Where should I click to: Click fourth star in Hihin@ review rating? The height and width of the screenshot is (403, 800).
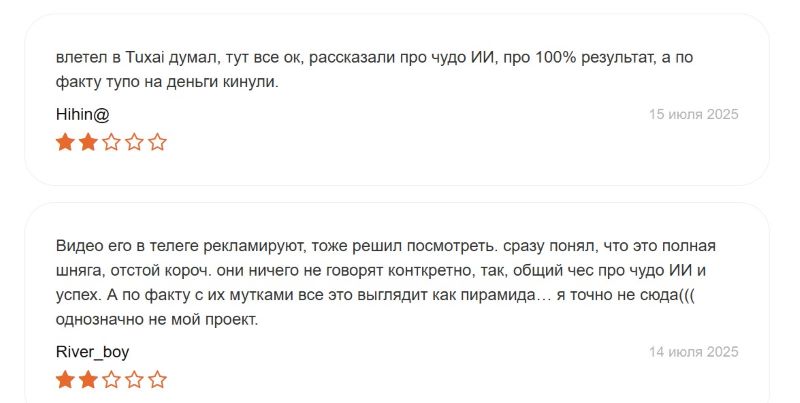134,142
